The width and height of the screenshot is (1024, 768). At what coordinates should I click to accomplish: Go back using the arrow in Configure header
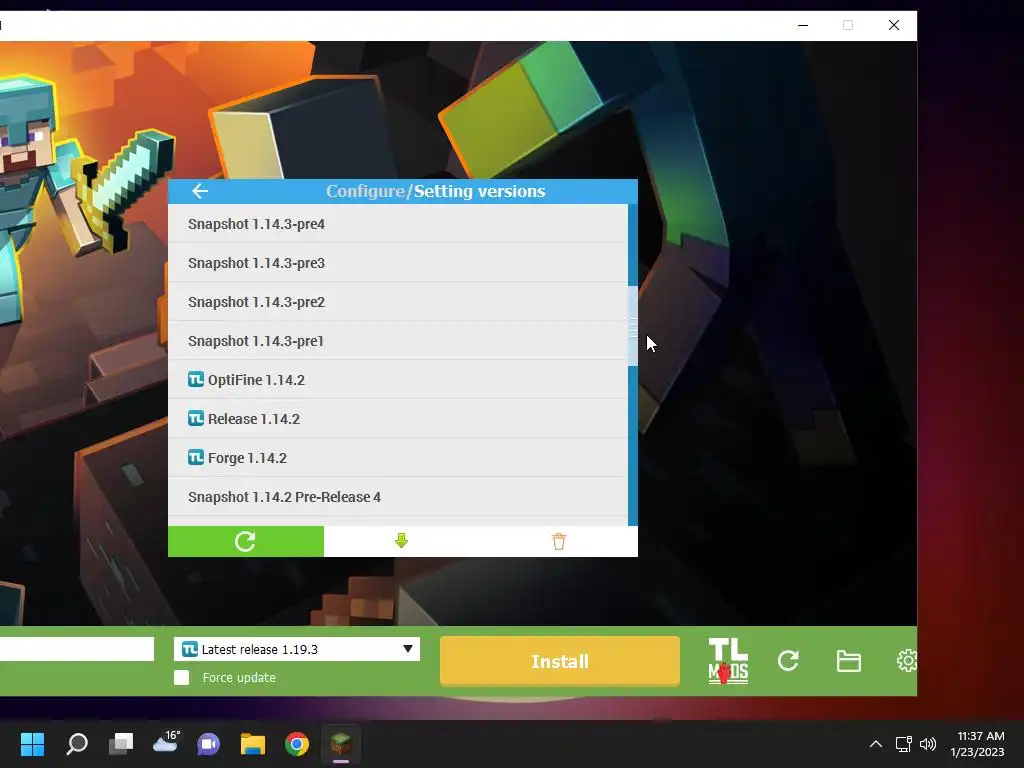click(200, 191)
